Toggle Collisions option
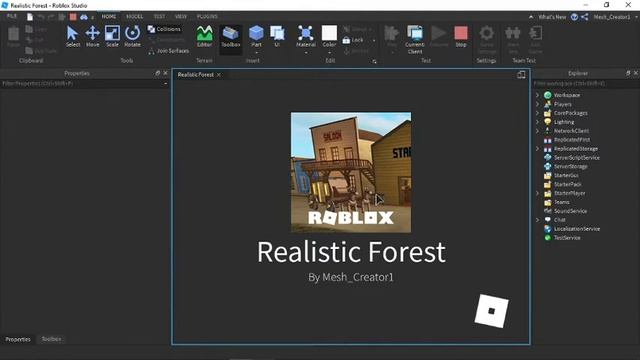Image resolution: width=640 pixels, height=360 pixels. [164, 29]
